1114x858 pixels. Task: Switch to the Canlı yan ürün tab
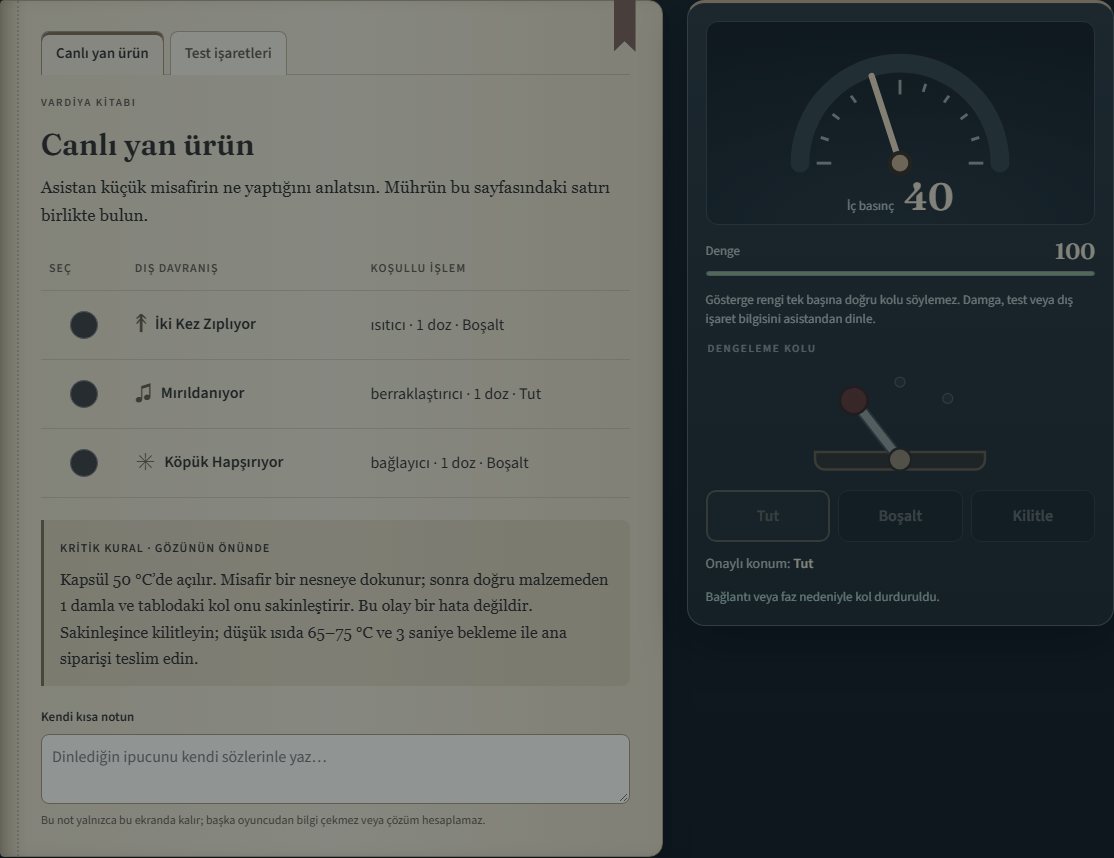click(x=102, y=53)
